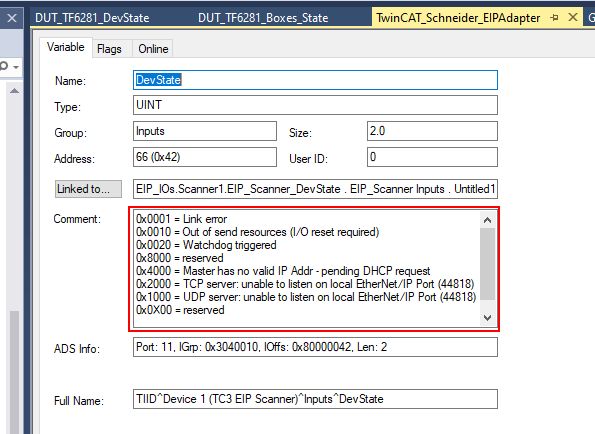
Task: Open the Flags tab
Action: [x=109, y=49]
